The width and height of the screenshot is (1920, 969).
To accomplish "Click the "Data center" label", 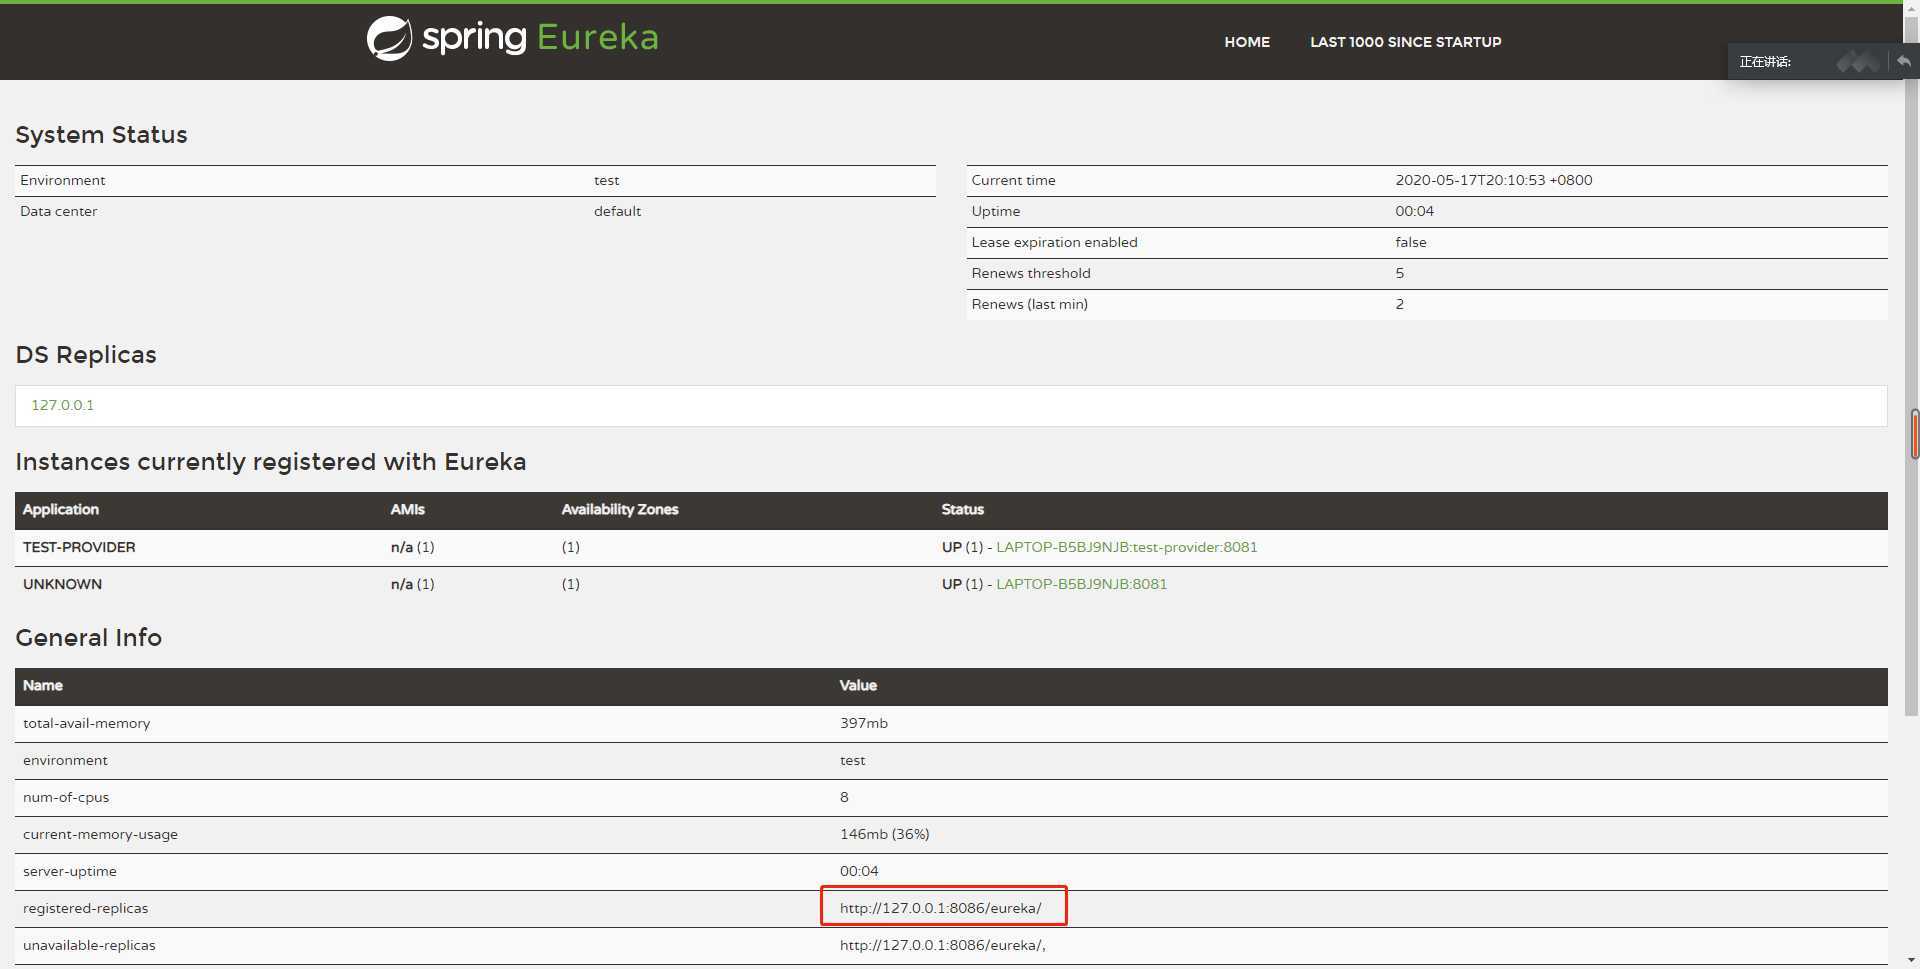I will [x=58, y=211].
